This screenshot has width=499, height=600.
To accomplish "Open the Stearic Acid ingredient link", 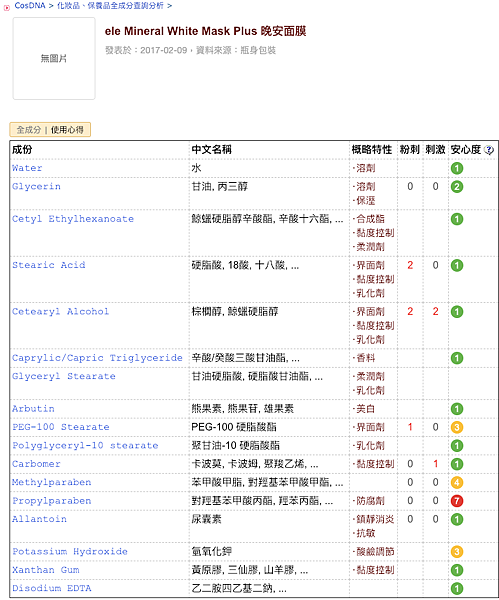I will click(x=49, y=265).
